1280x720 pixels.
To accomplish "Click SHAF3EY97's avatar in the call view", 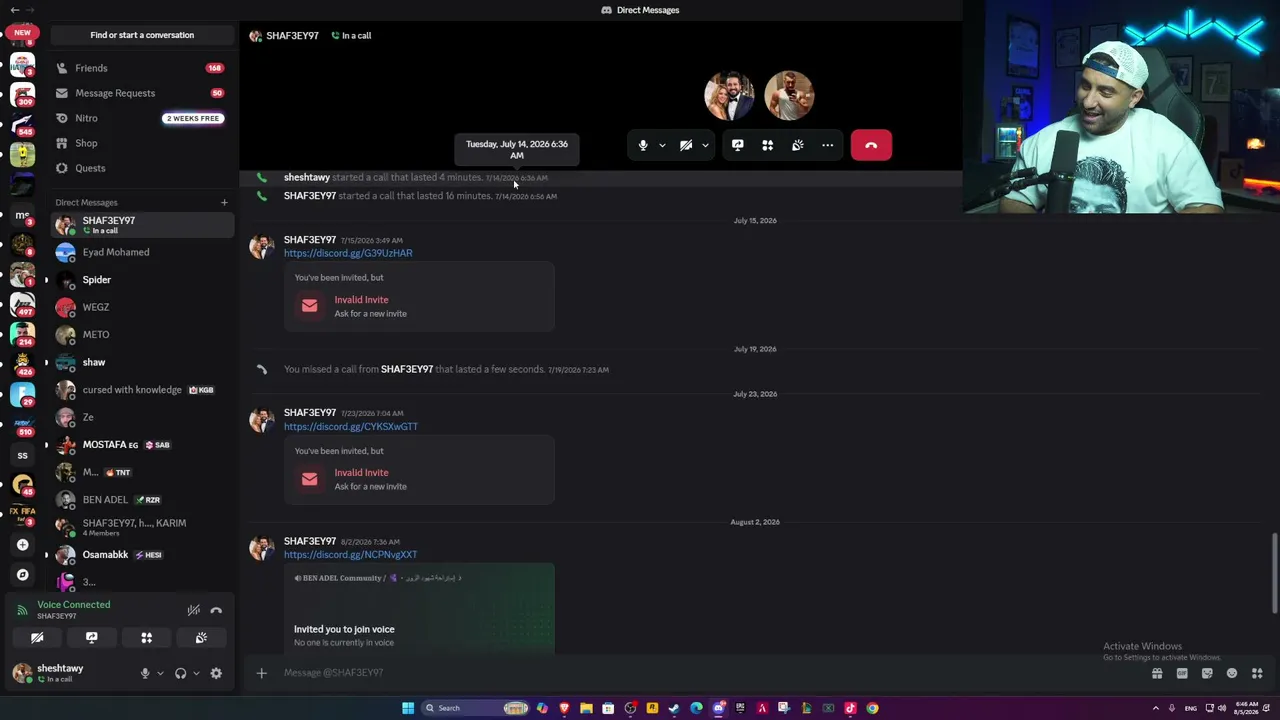I will (730, 95).
